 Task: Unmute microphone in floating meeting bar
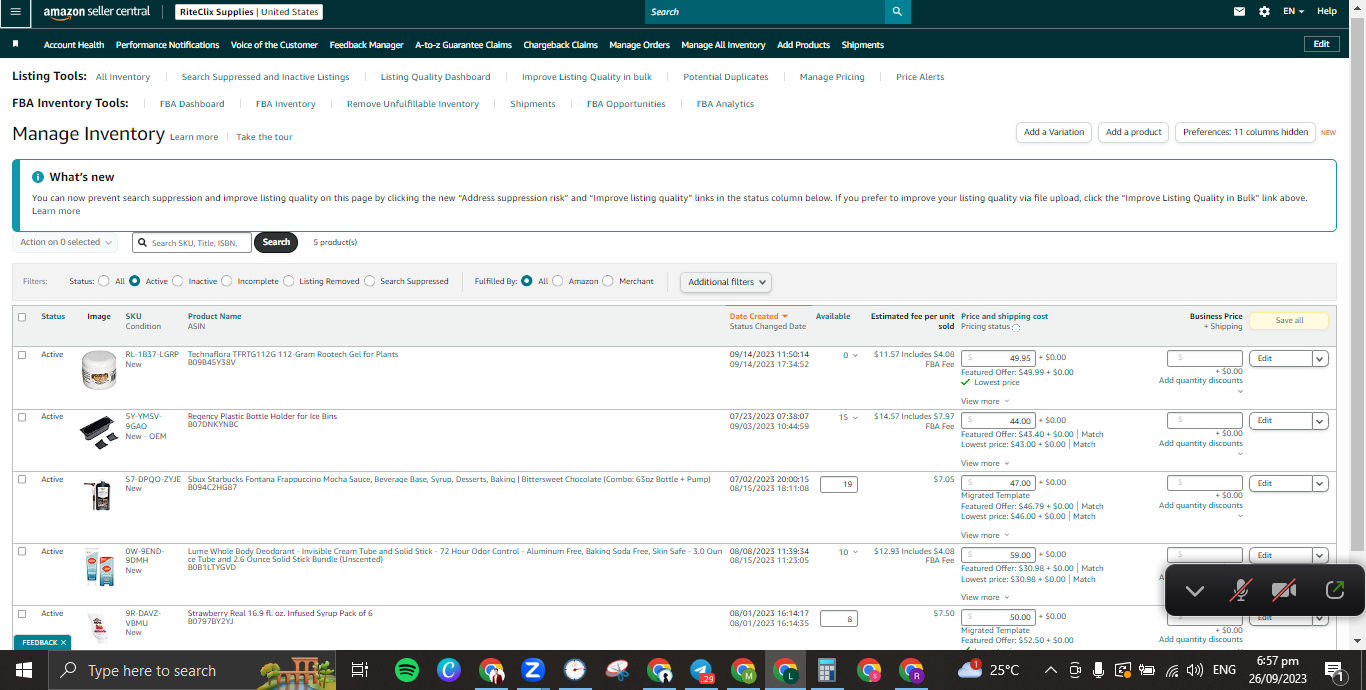(x=1240, y=591)
